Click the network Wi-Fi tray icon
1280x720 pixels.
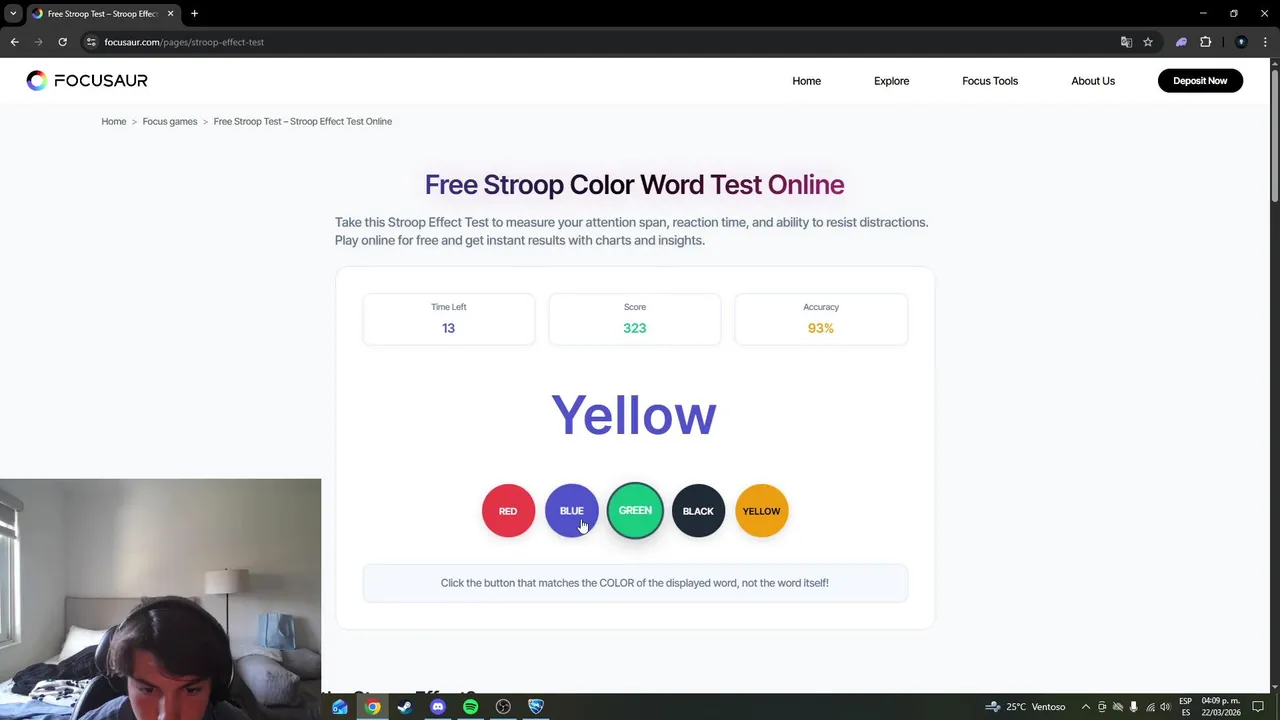(1149, 707)
